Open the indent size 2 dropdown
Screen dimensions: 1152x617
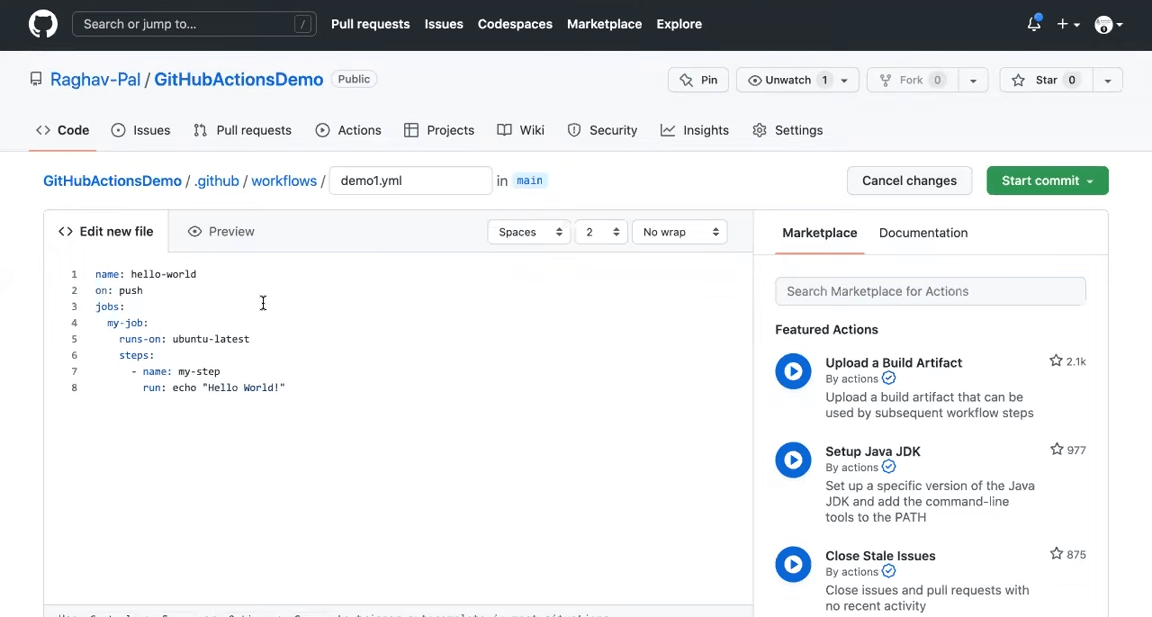click(601, 232)
